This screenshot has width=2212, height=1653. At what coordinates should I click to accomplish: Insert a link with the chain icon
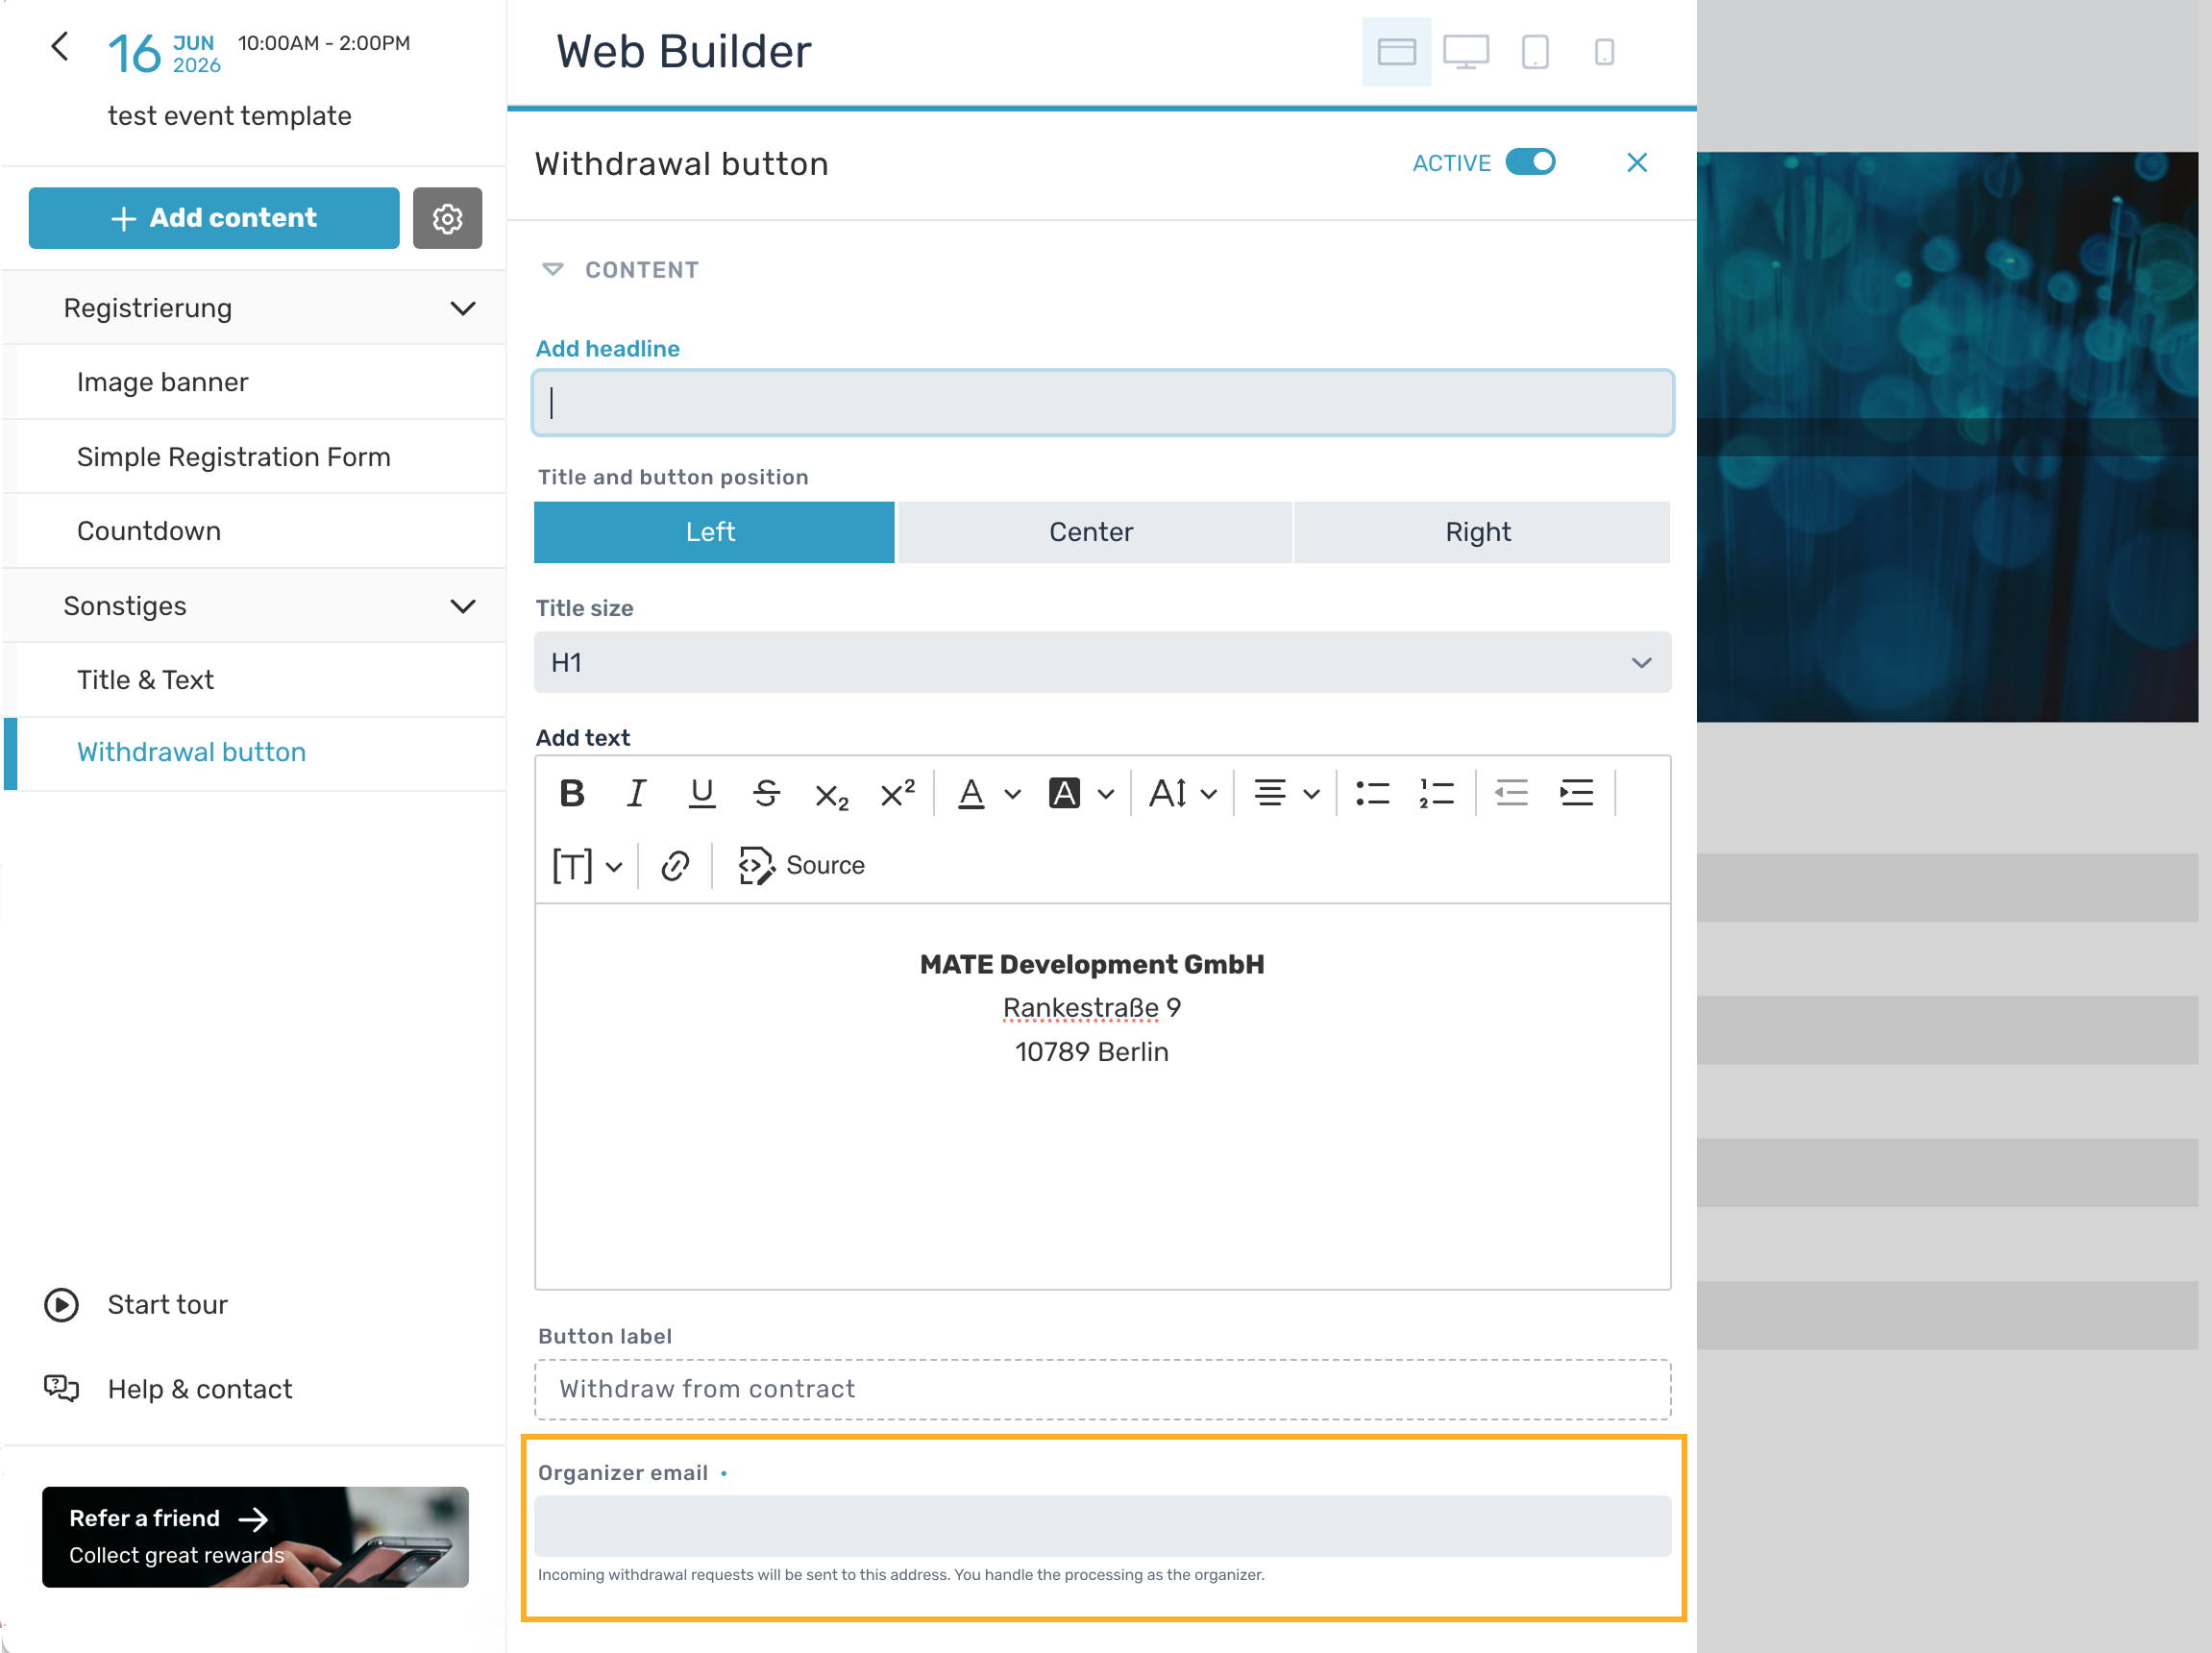tap(675, 866)
